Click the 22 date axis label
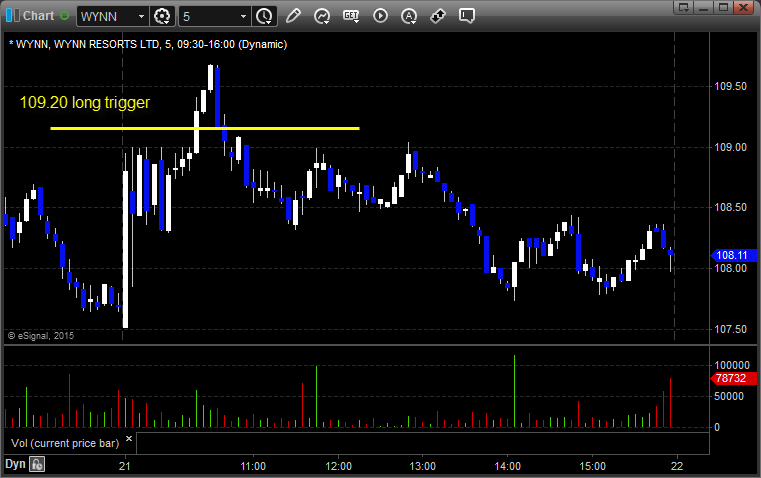This screenshot has height=478, width=761. click(677, 466)
